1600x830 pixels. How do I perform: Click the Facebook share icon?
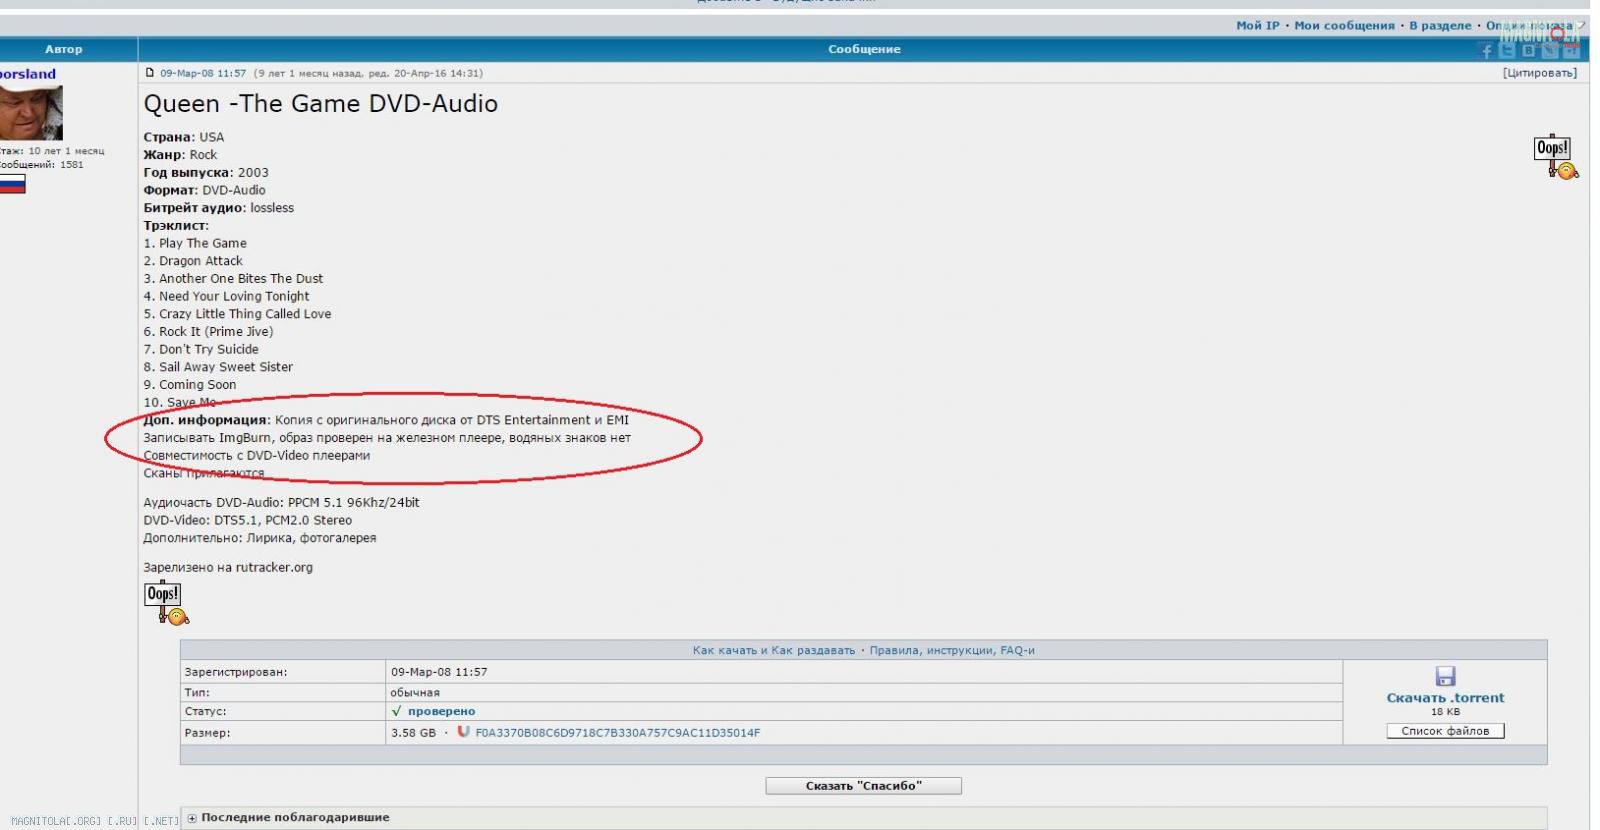(1486, 51)
